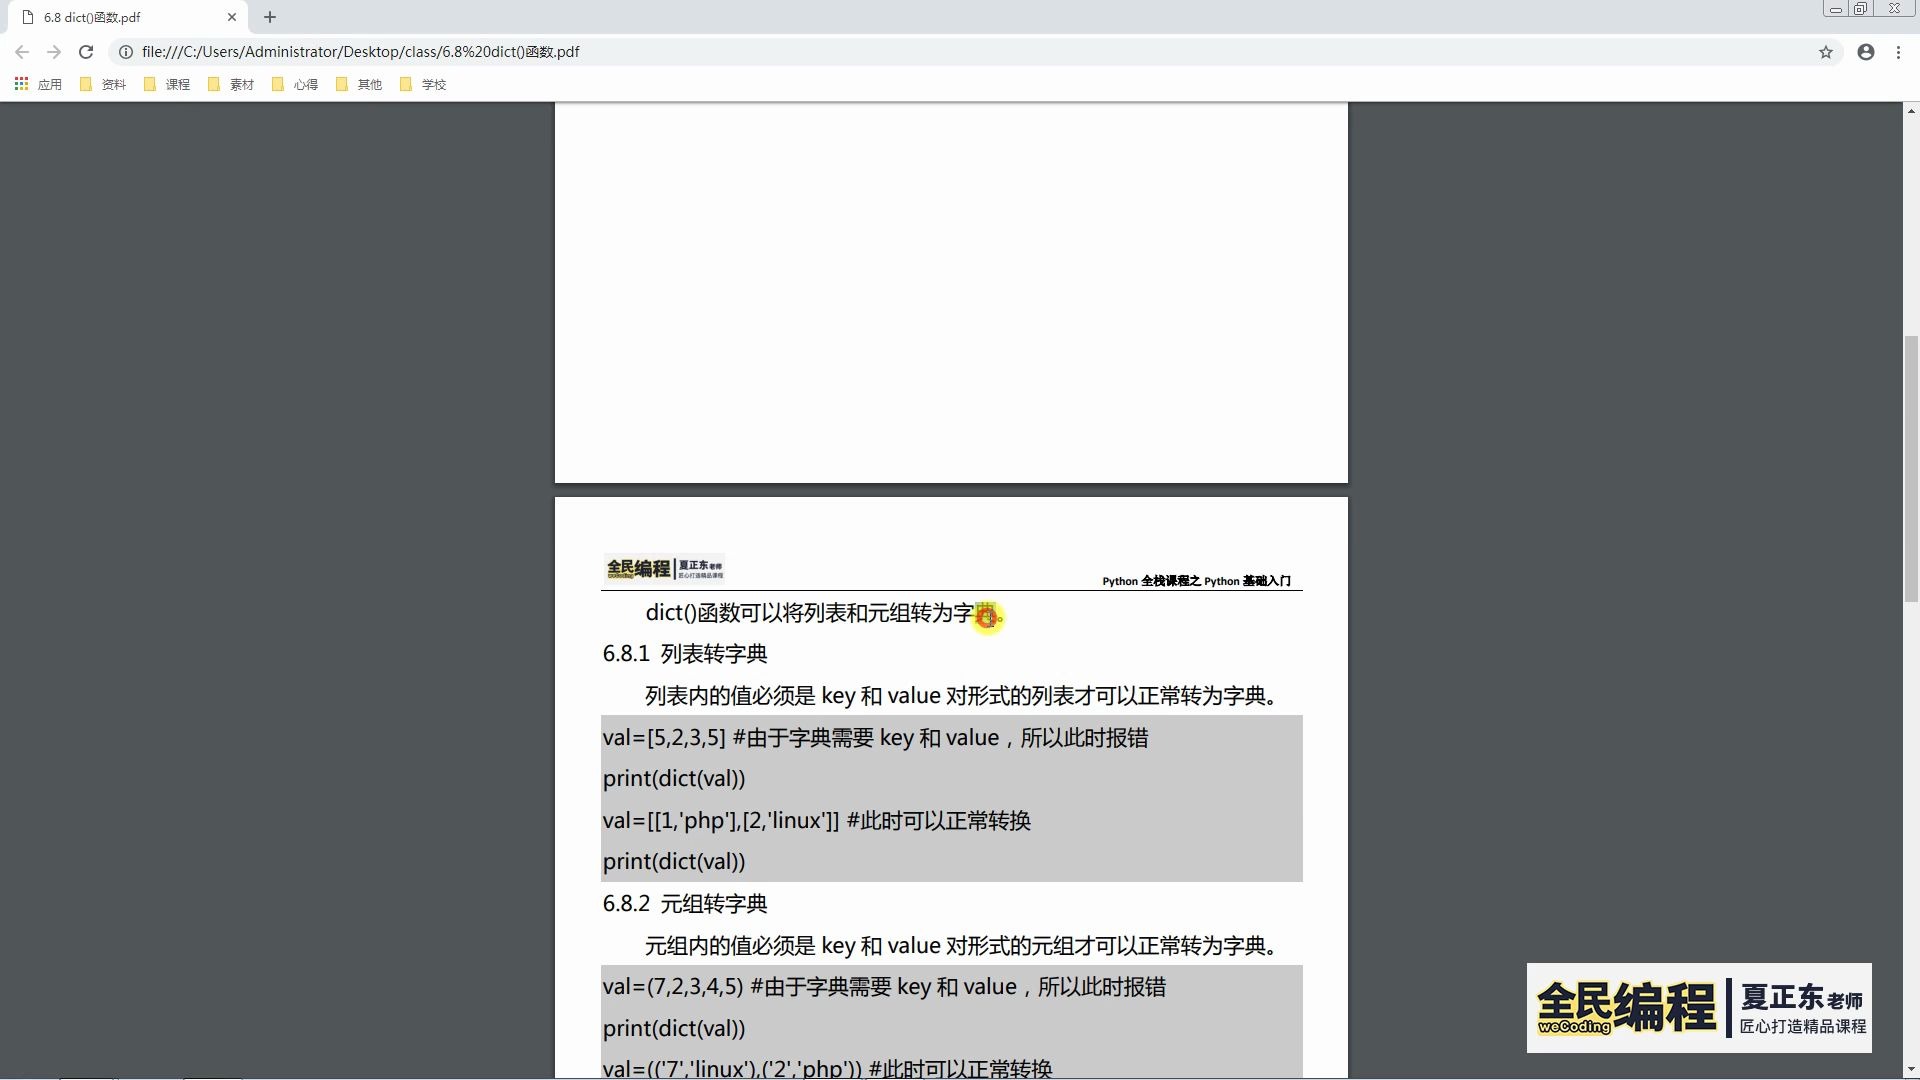Open the 素材 bookmark folder
Image resolution: width=1920 pixels, height=1080 pixels.
[x=231, y=85]
